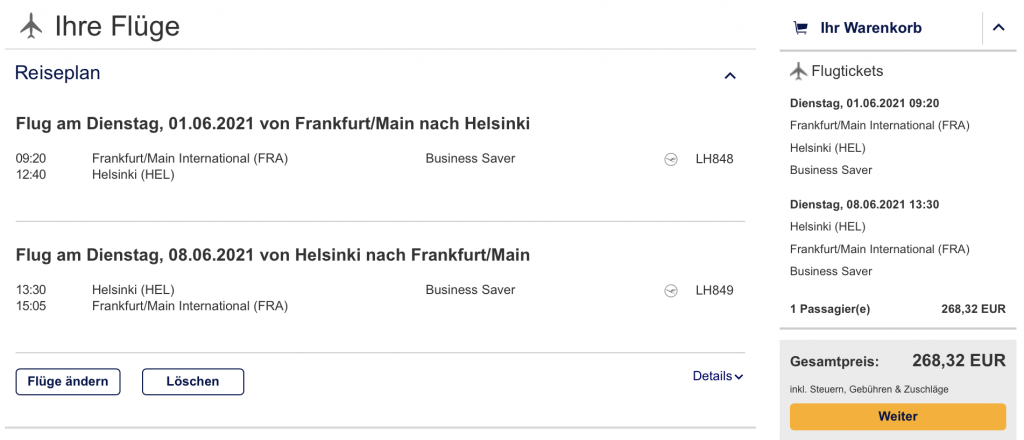
Task: Select flight number LH848
Action: [714, 158]
